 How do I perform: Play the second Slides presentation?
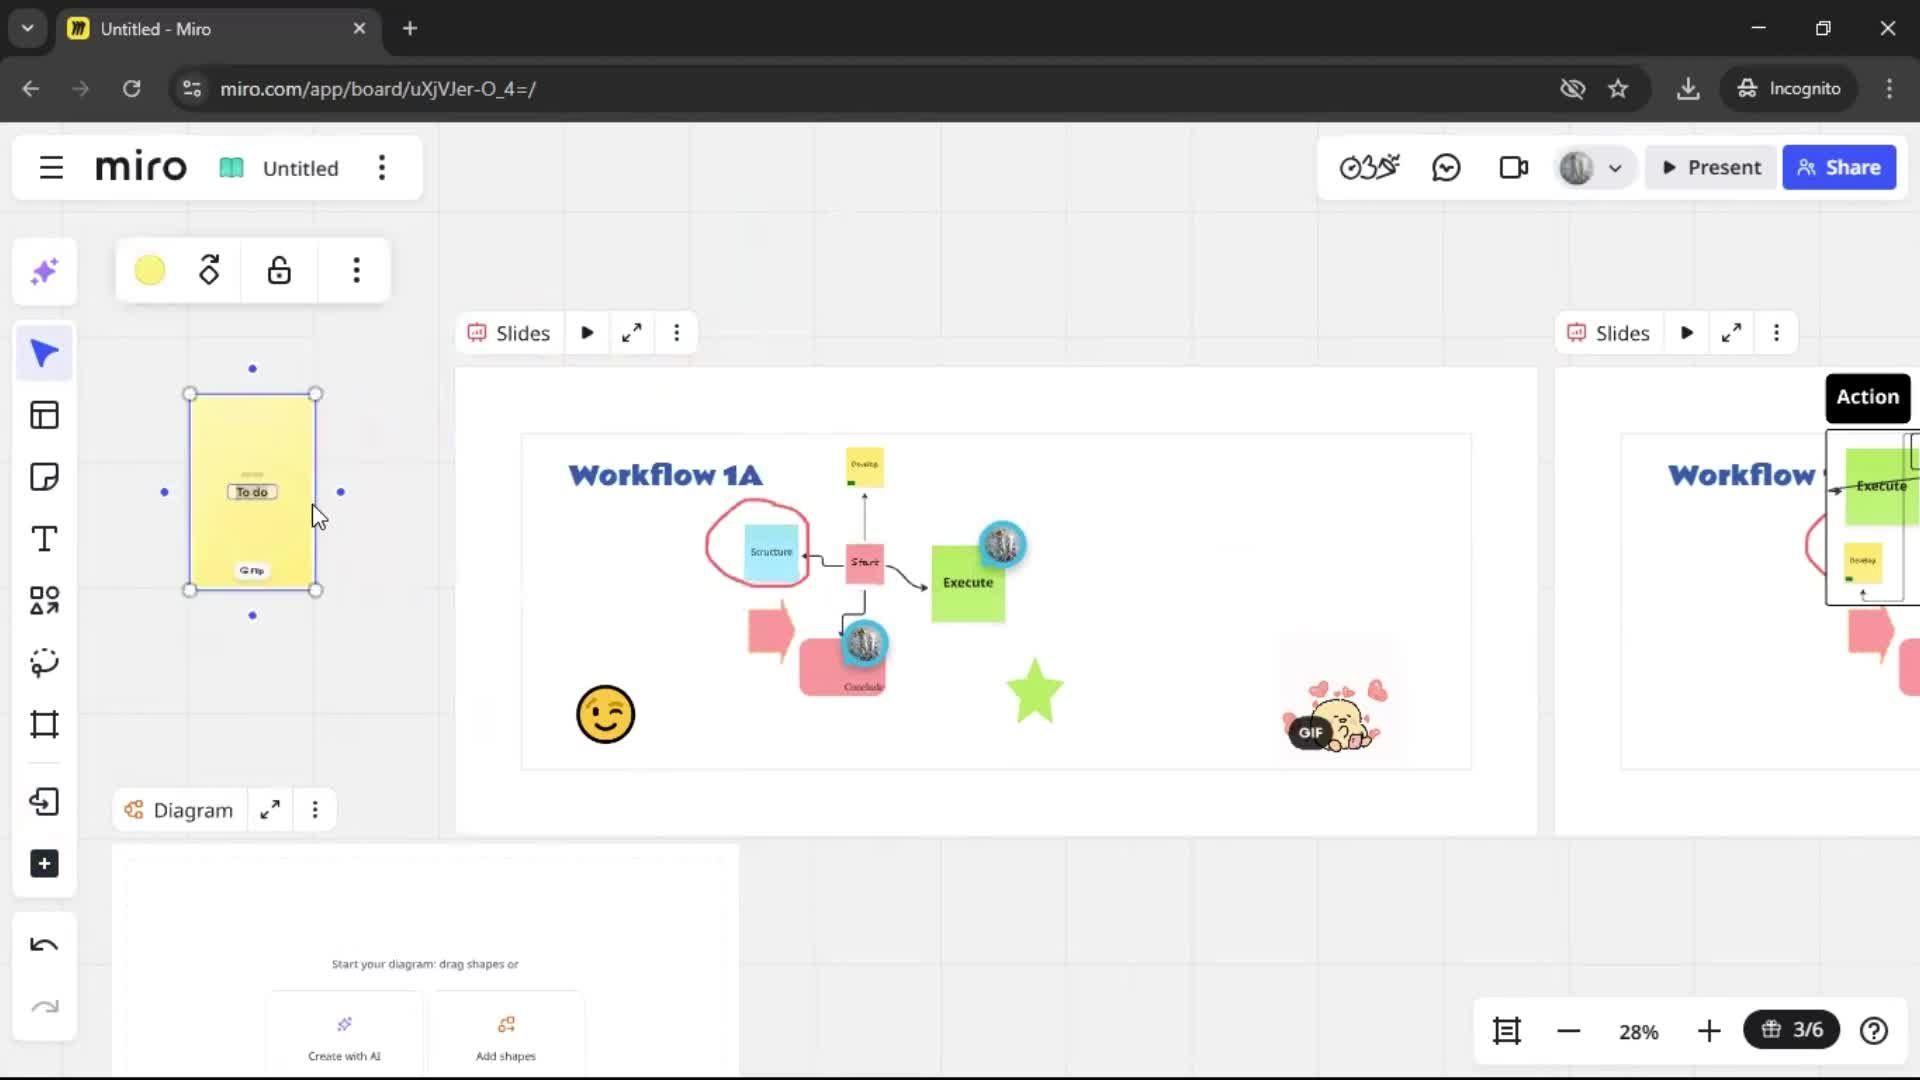[1687, 333]
